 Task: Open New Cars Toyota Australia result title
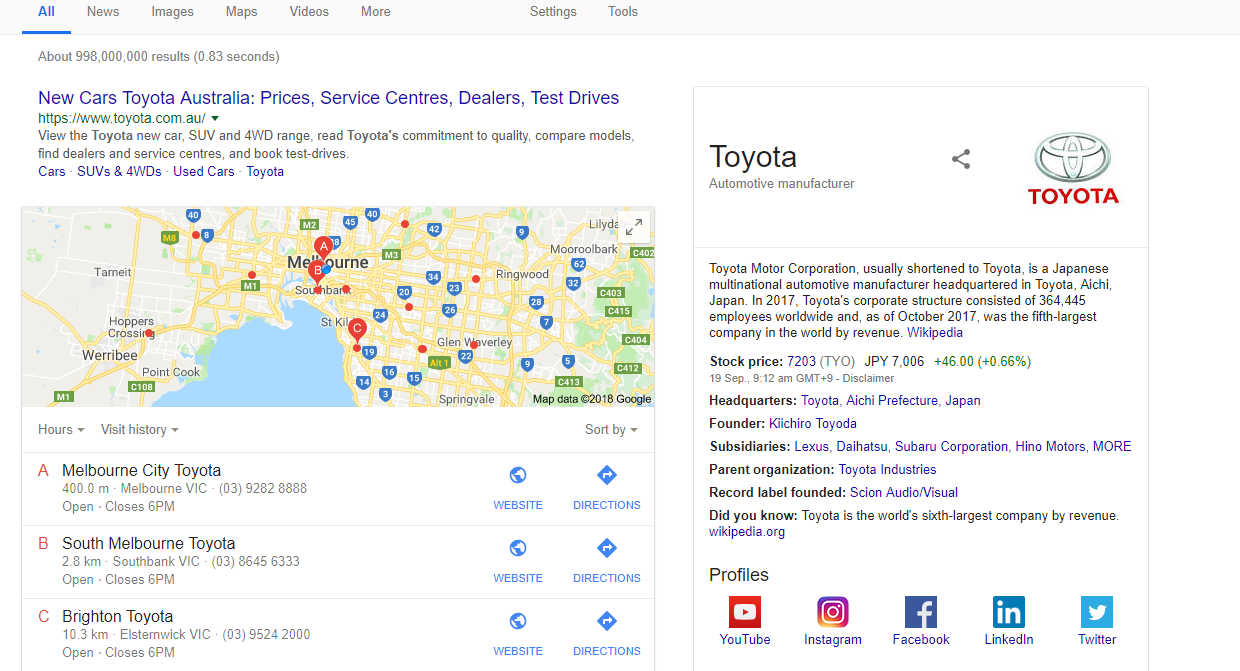point(329,98)
